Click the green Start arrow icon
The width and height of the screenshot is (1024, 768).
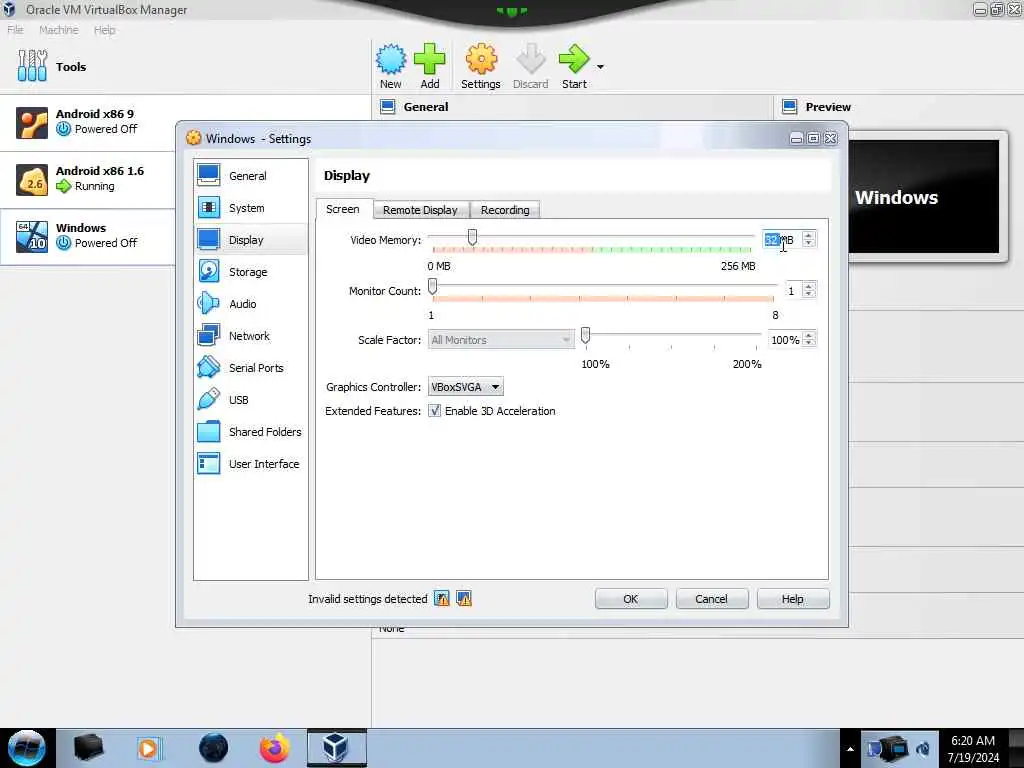[x=574, y=59]
